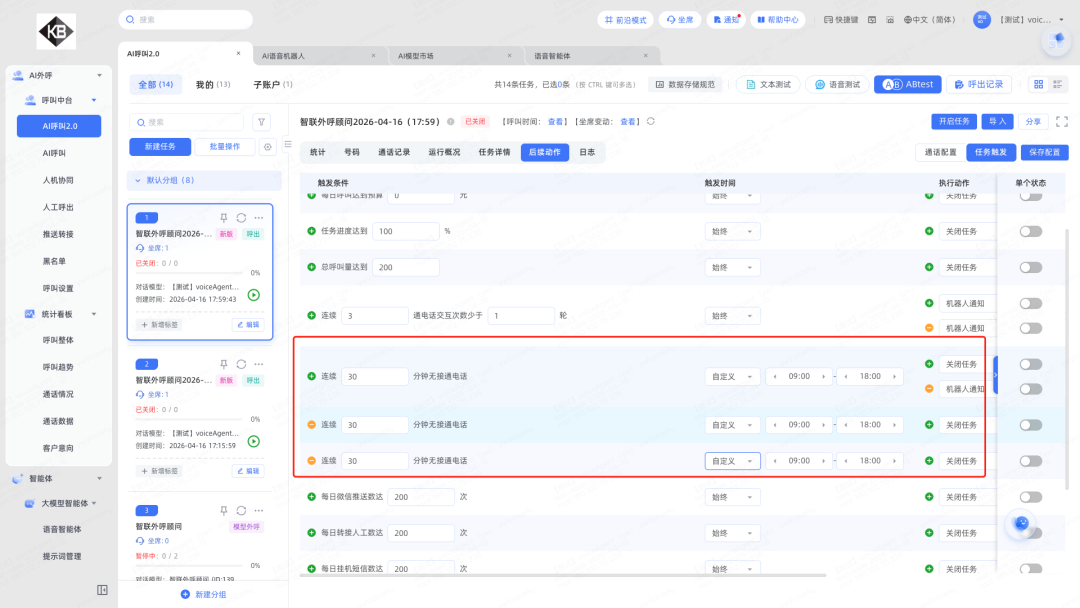Click the green play icon on task 1
The width and height of the screenshot is (1080, 608).
click(x=254, y=295)
